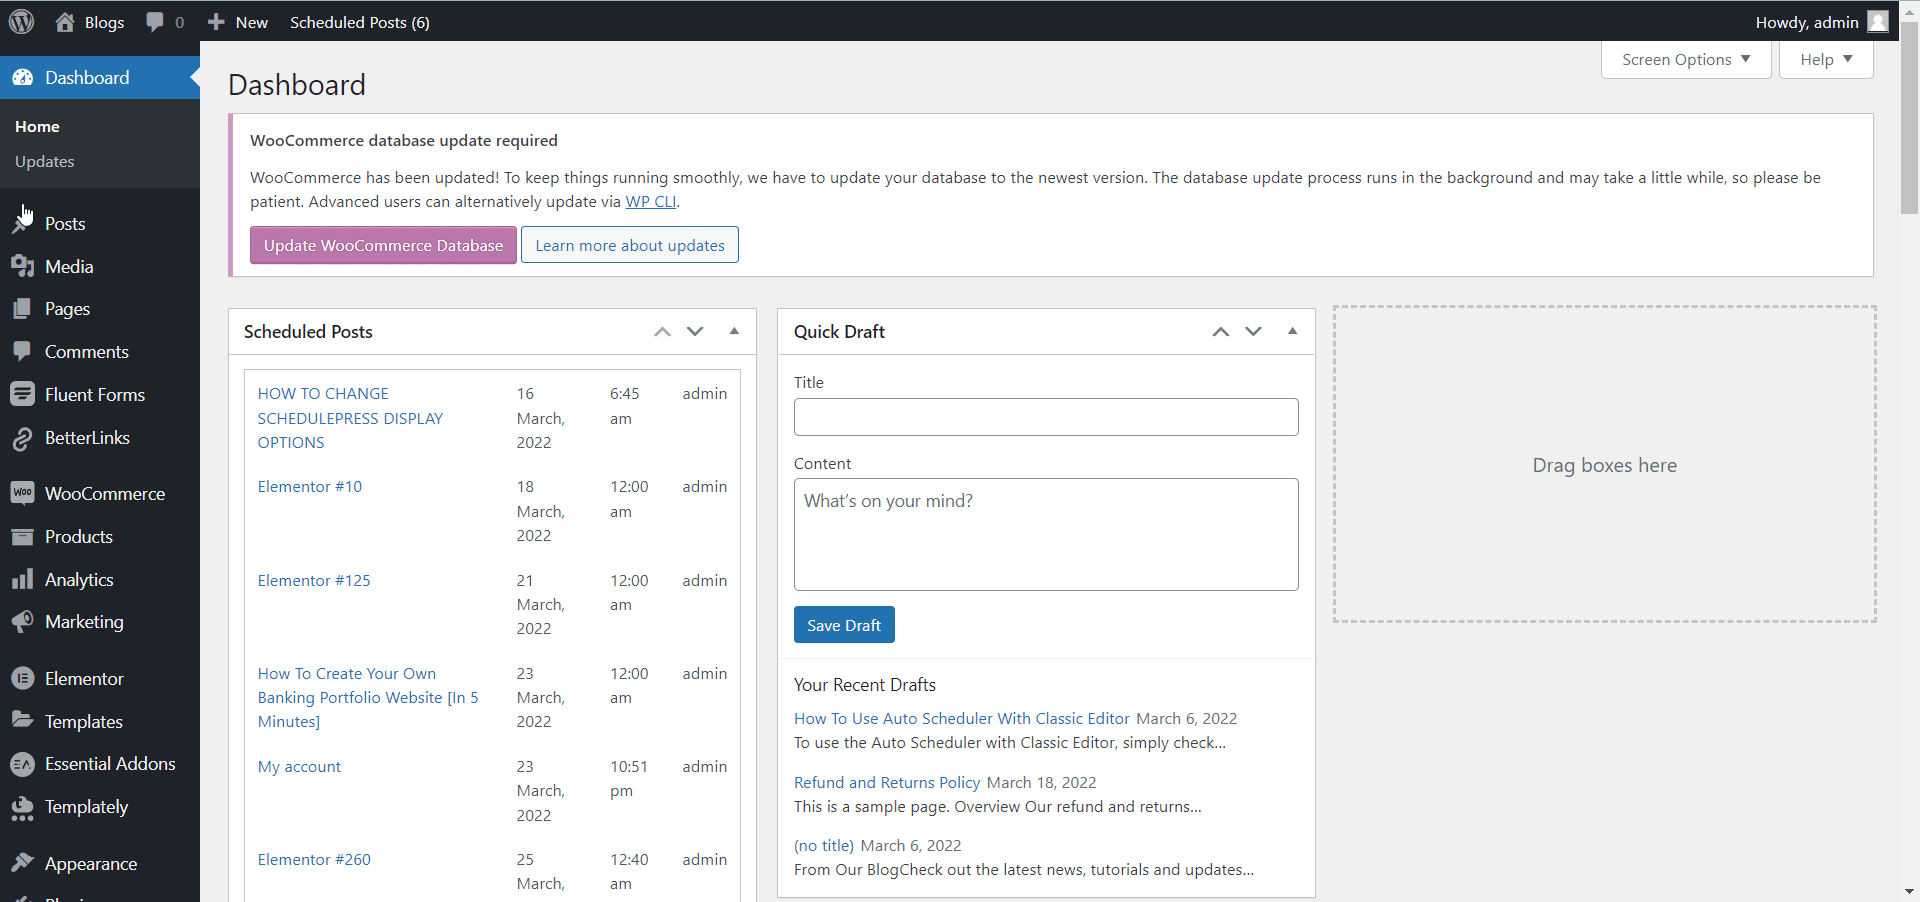Open the New menu in admin bar
Image resolution: width=1920 pixels, height=902 pixels.
tap(238, 22)
